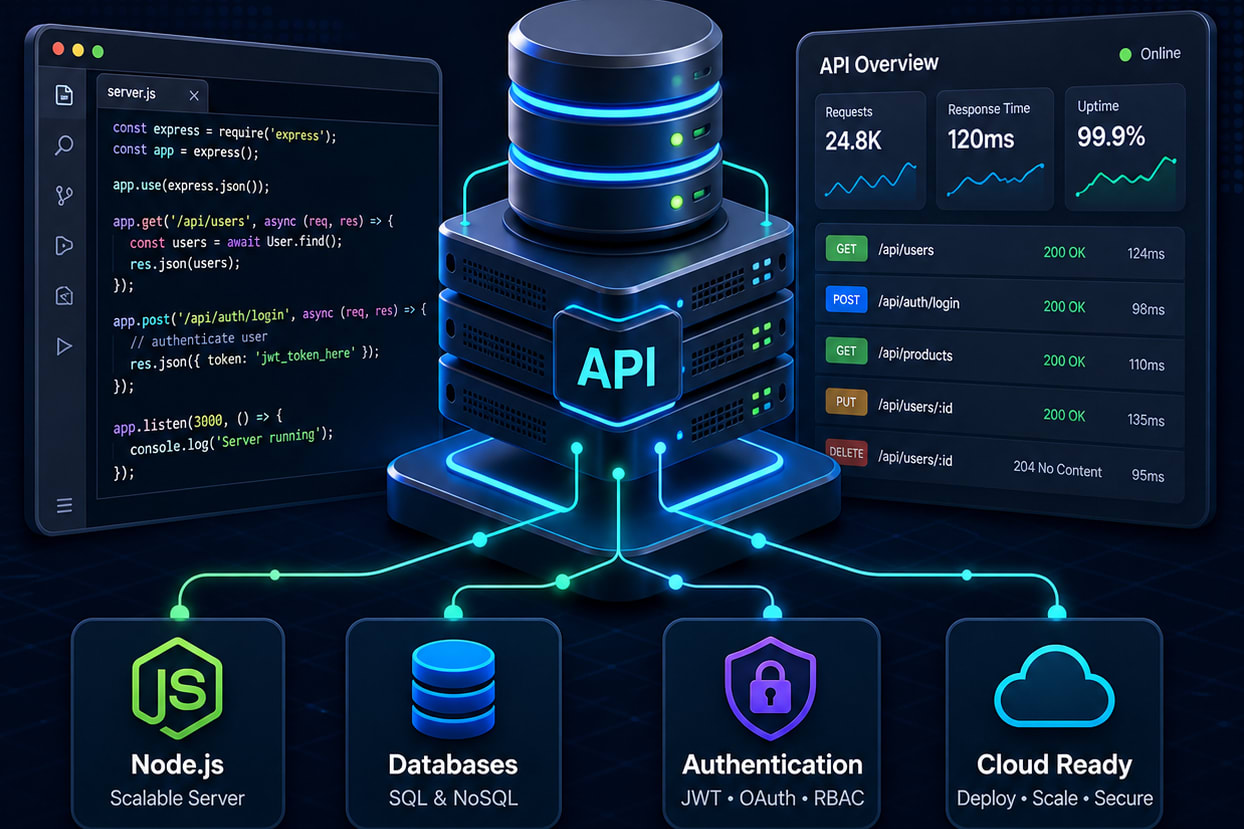This screenshot has width=1244, height=829.
Task: Open the Requests 24.8K stat card
Action: [x=870, y=149]
